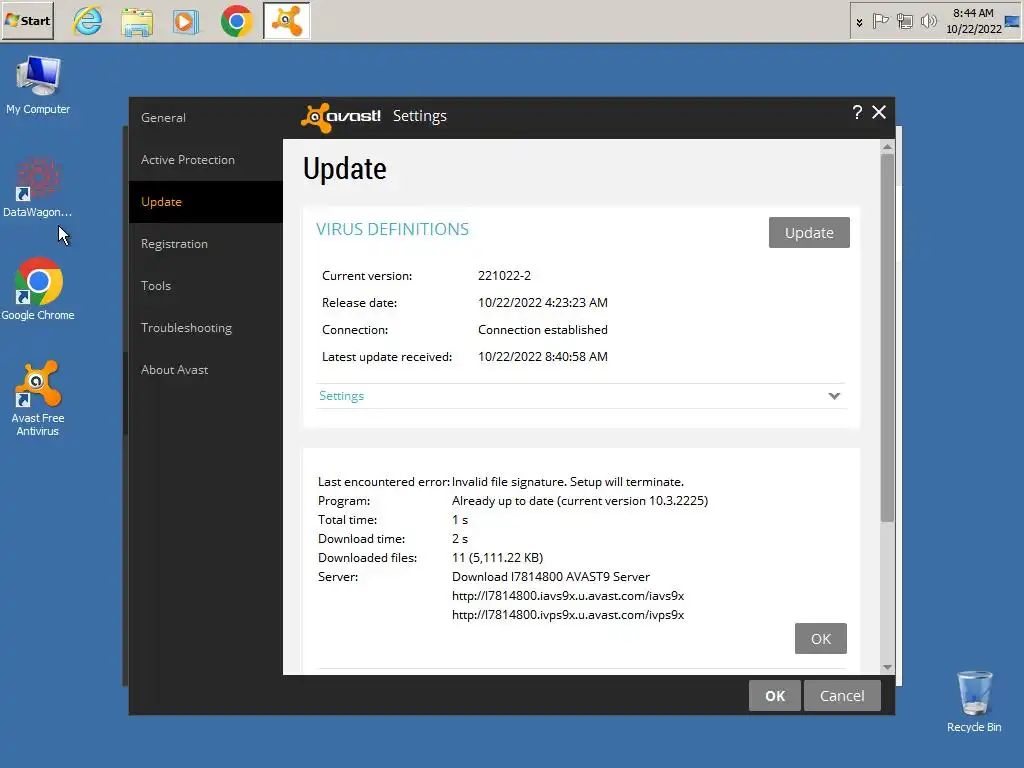
Task: Click the taskbar clock 8:44 AM
Action: tap(974, 21)
